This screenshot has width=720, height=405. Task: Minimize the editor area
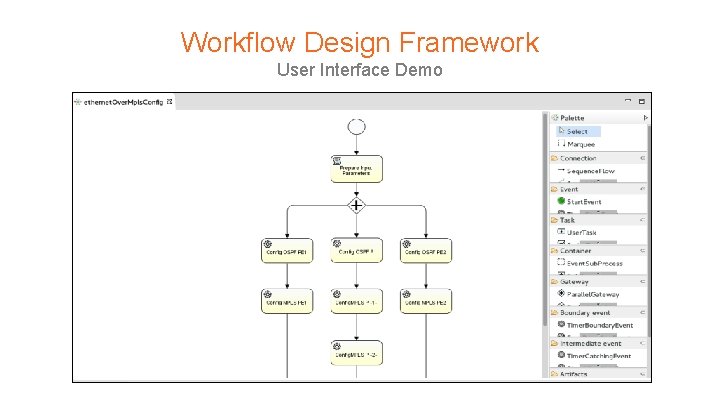[628, 101]
